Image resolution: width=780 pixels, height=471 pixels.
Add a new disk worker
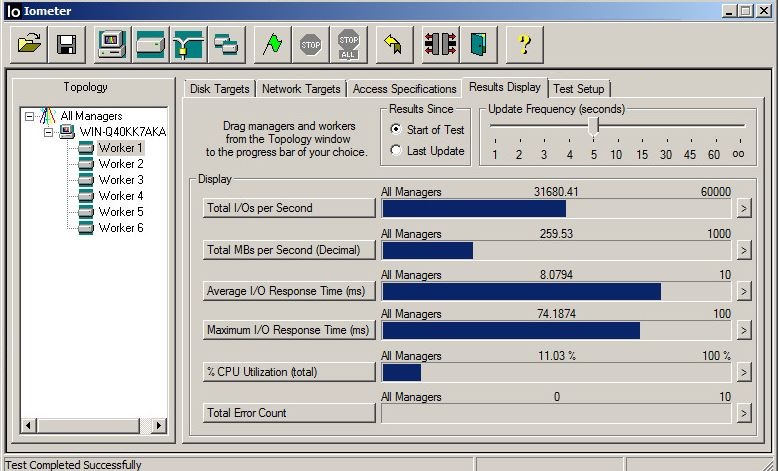(150, 45)
